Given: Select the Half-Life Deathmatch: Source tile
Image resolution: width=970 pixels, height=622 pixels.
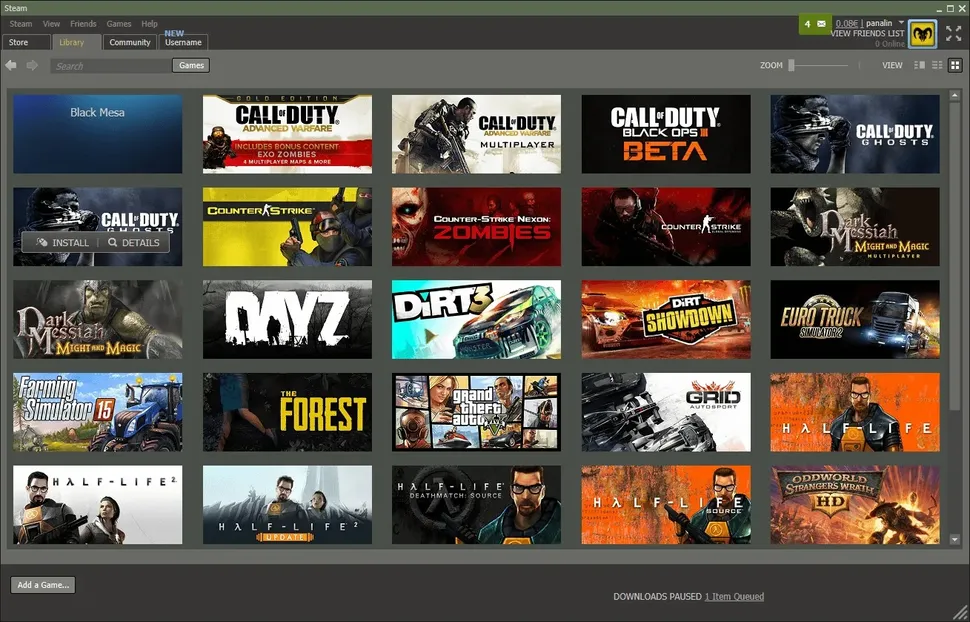Looking at the screenshot, I should [x=476, y=505].
